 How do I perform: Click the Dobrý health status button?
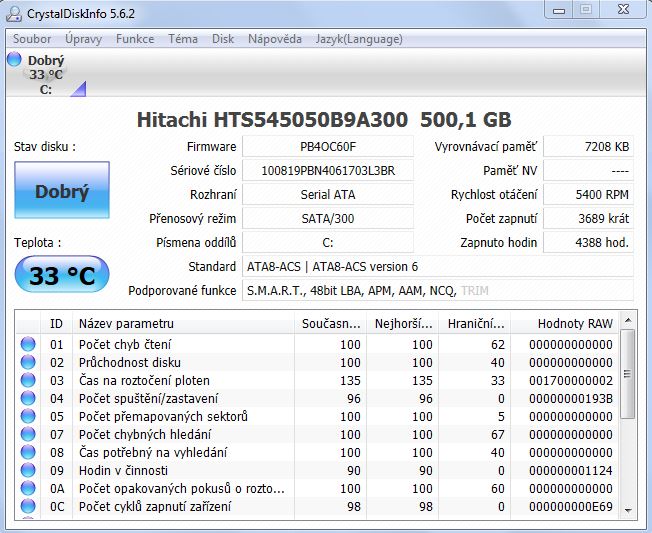coord(62,191)
